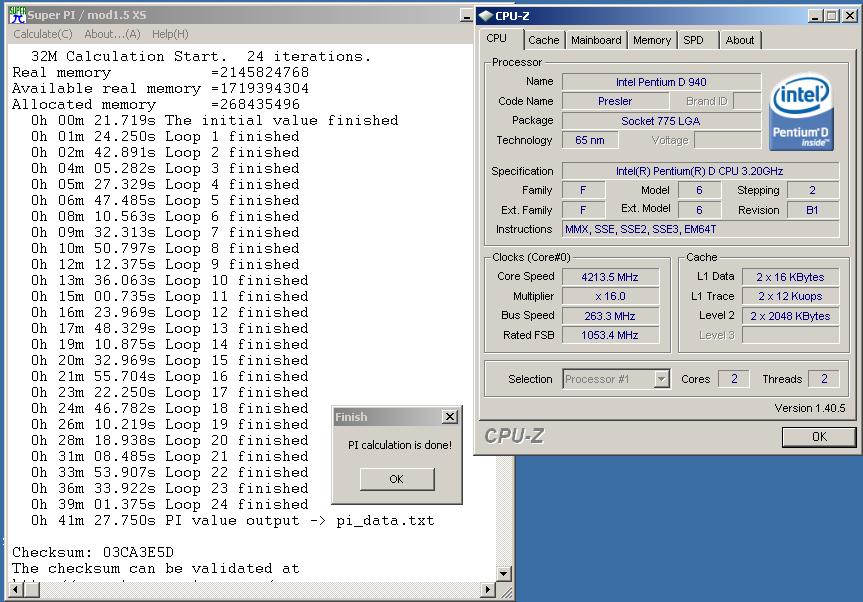863x602 pixels.
Task: Click the empty Level 3 cache field
Action: coord(790,335)
